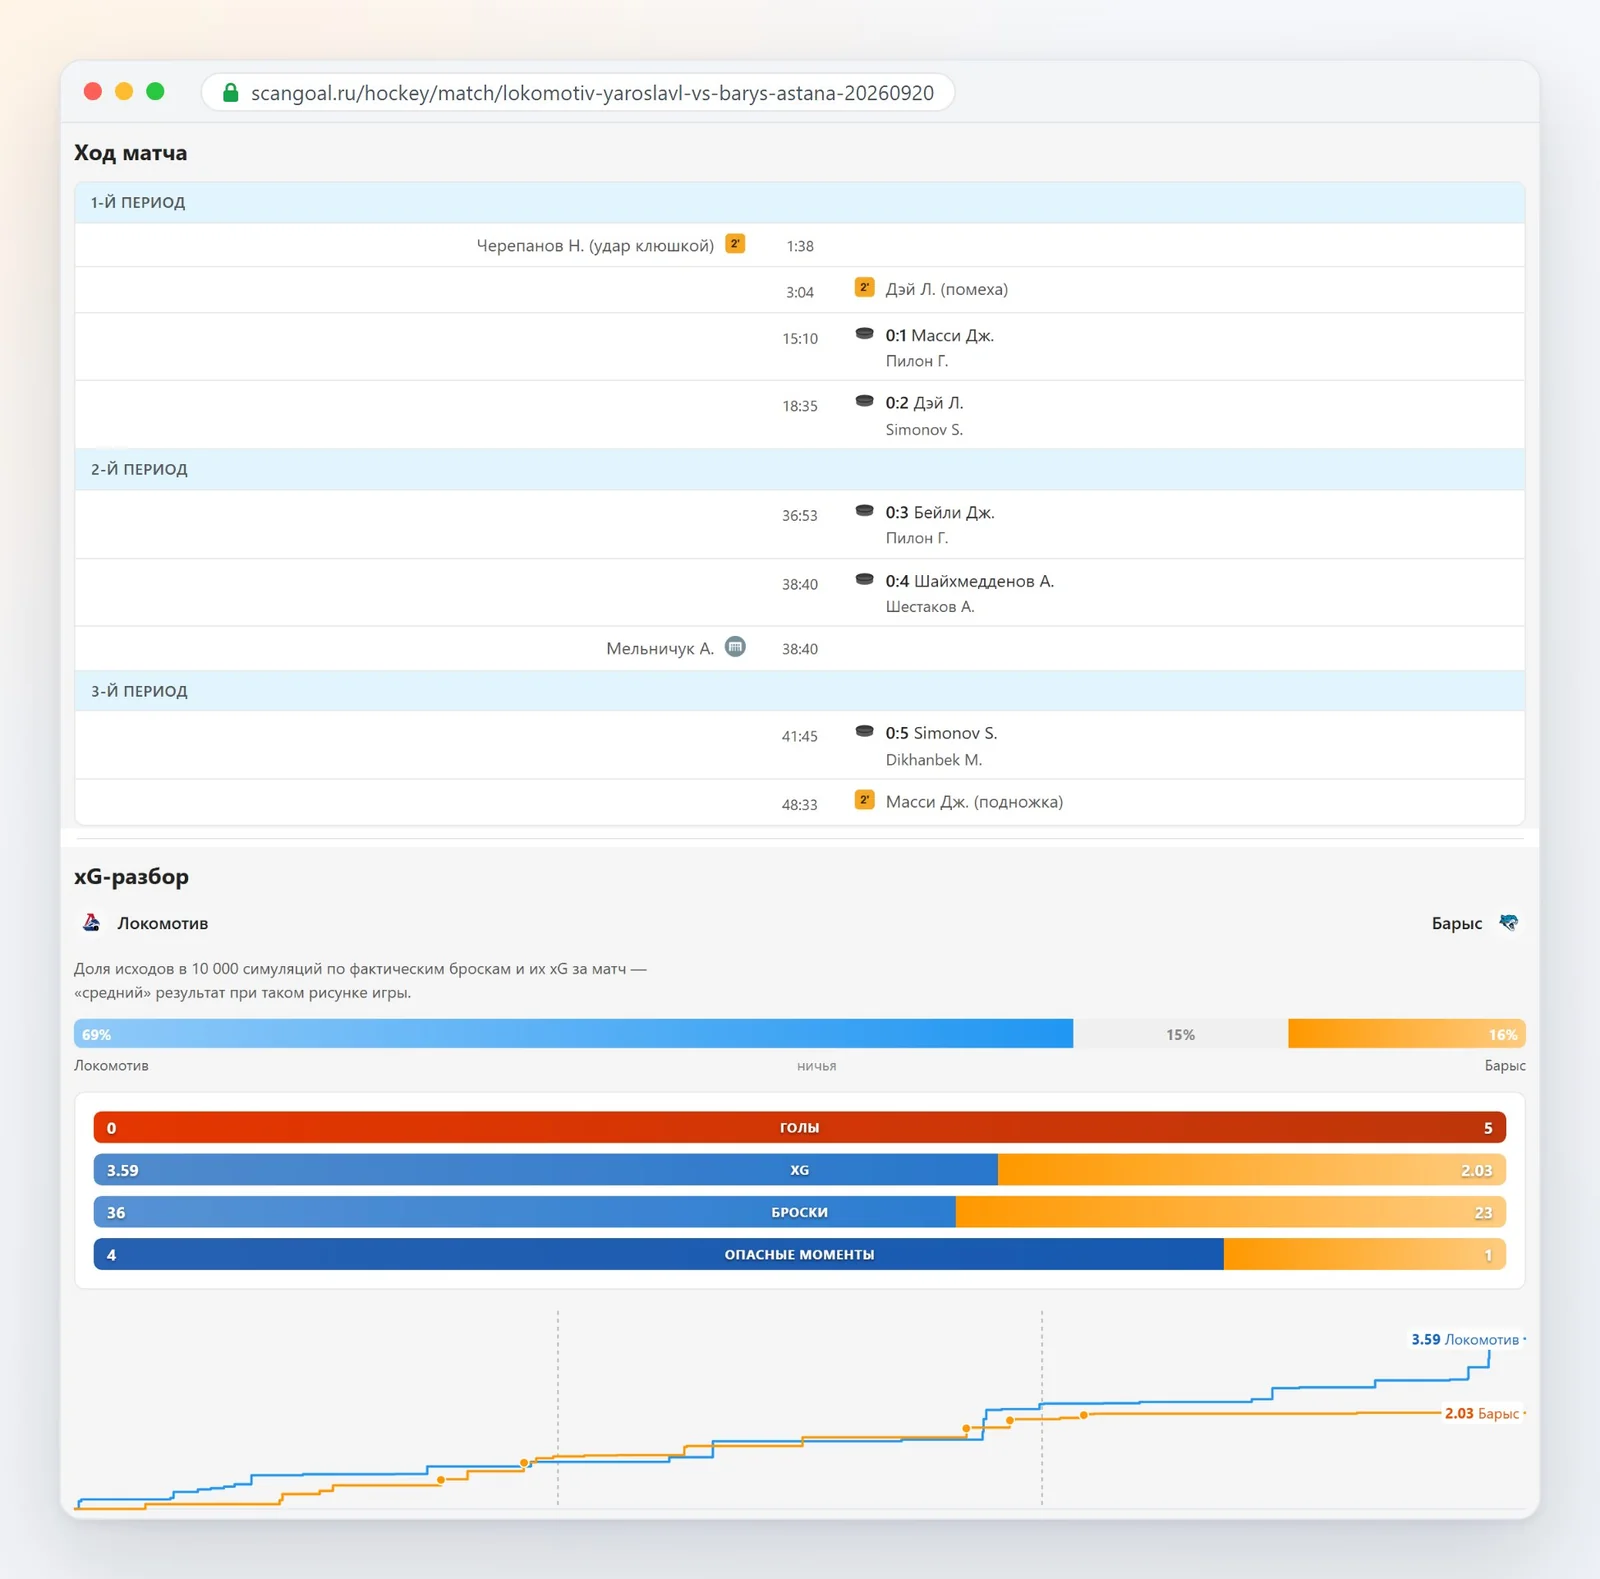The width and height of the screenshot is (1600, 1579).
Task: Click the Локомотив team name in xG section
Action: (163, 923)
